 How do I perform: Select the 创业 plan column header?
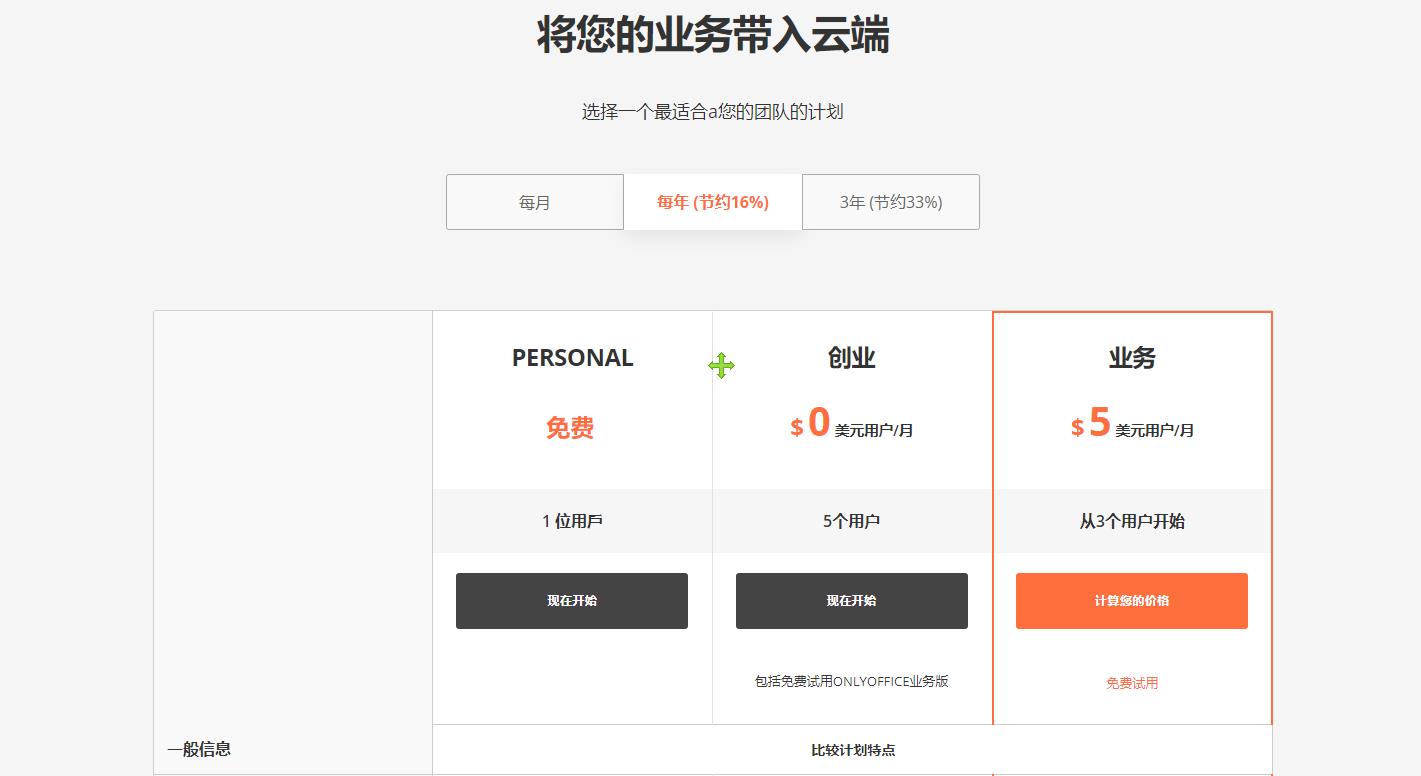pos(851,357)
